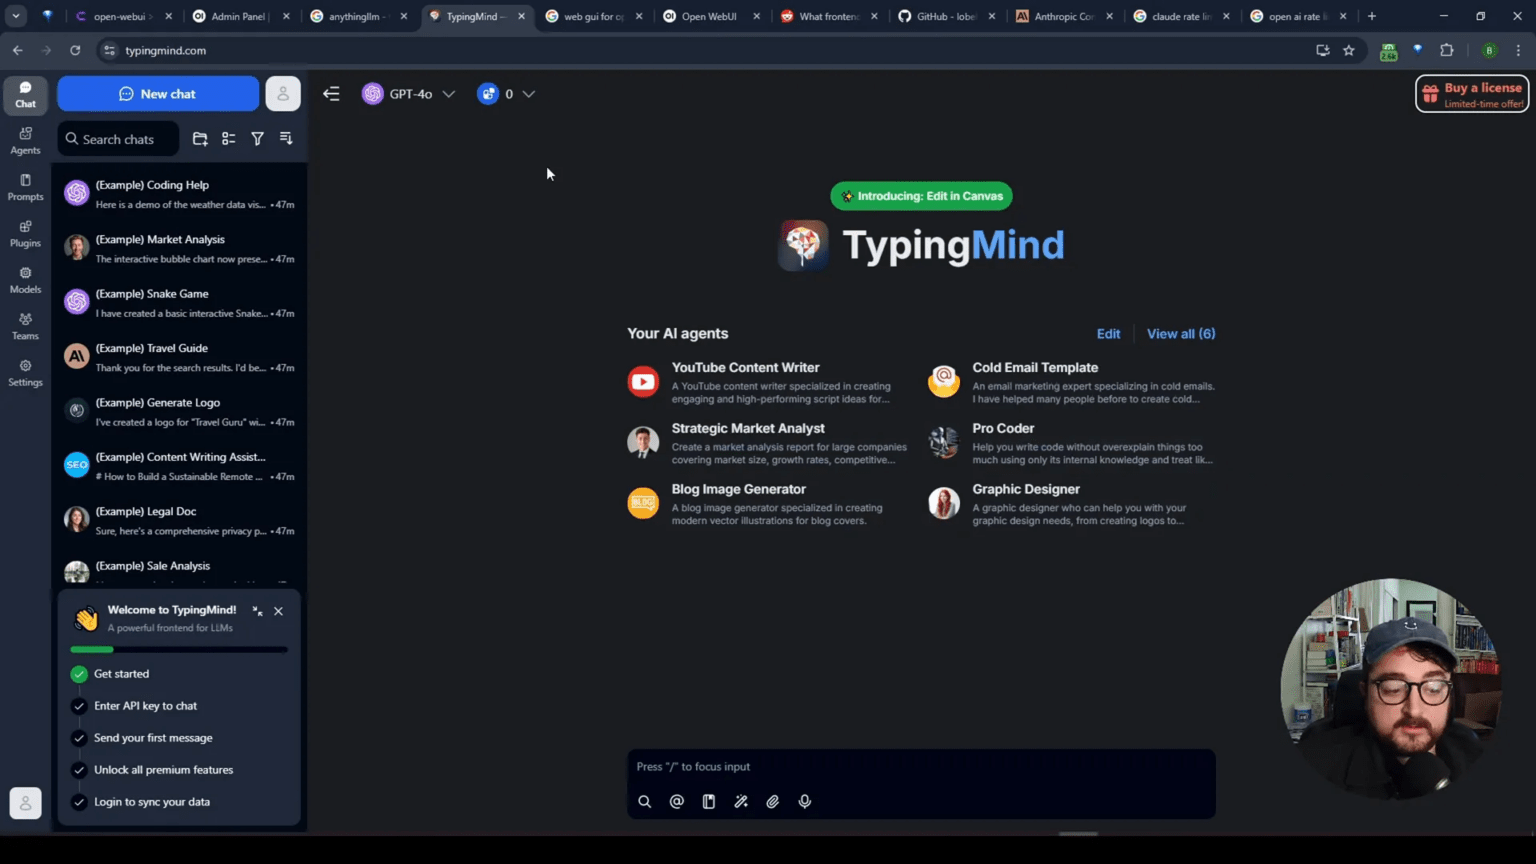The height and width of the screenshot is (864, 1536).
Task: Click the attach file paperclip icon
Action: click(772, 801)
